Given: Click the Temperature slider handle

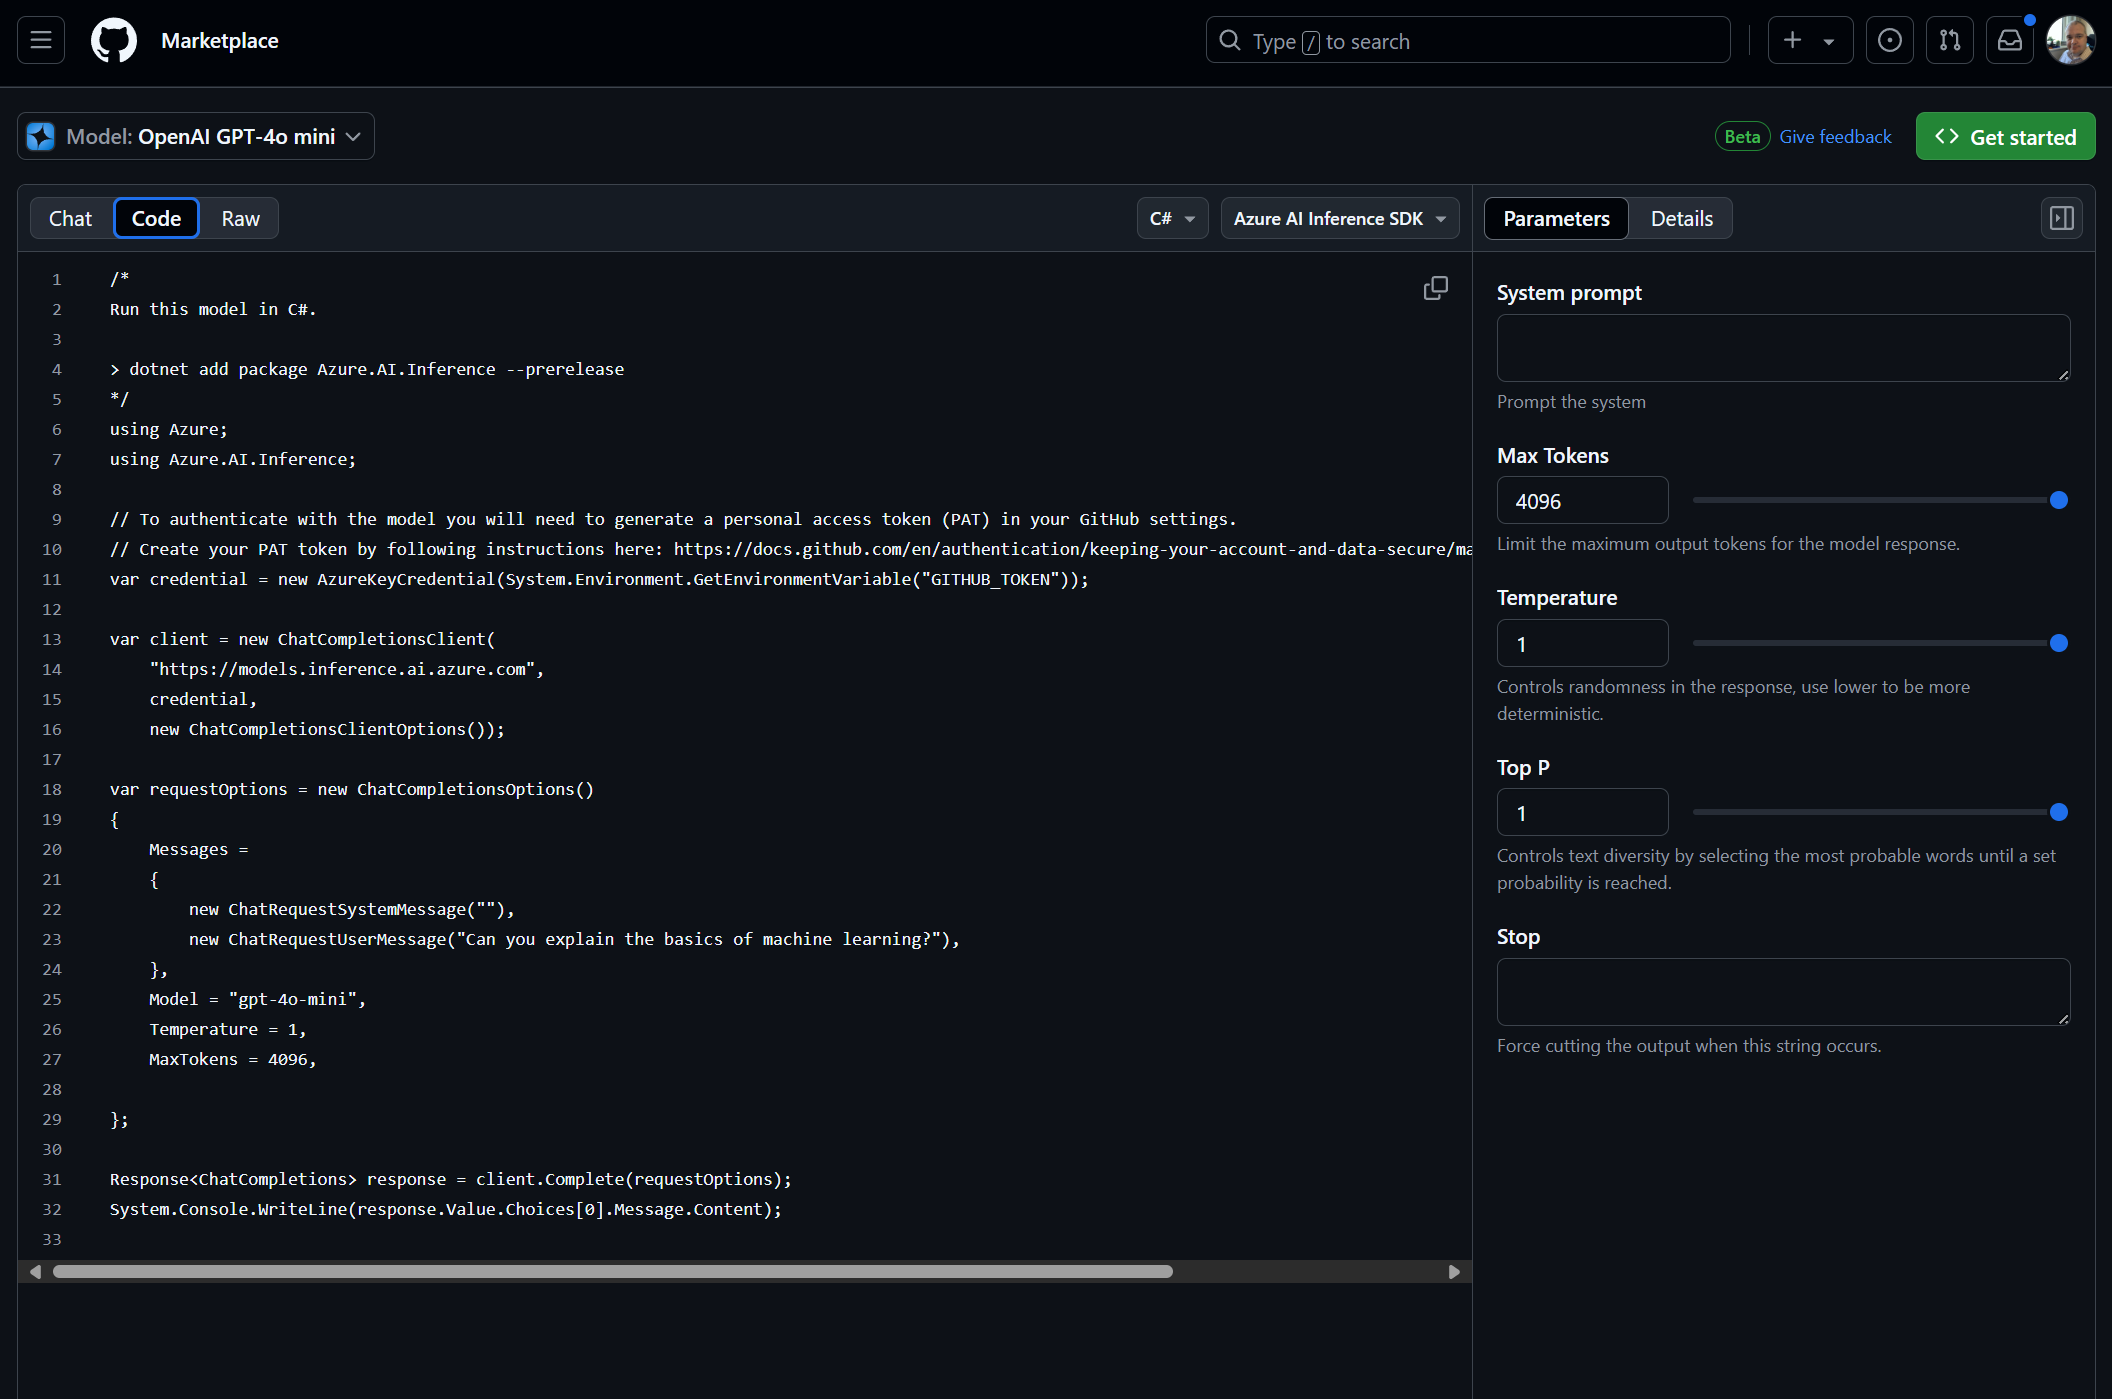Looking at the screenshot, I should pos(2058,643).
